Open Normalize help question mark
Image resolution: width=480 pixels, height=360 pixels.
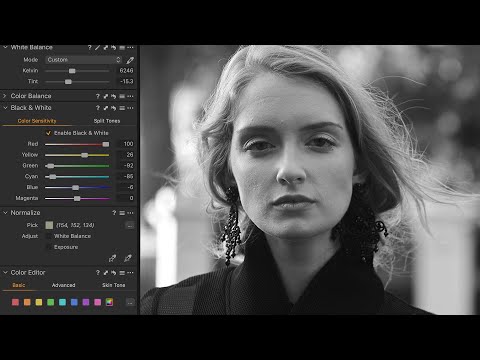point(114,213)
